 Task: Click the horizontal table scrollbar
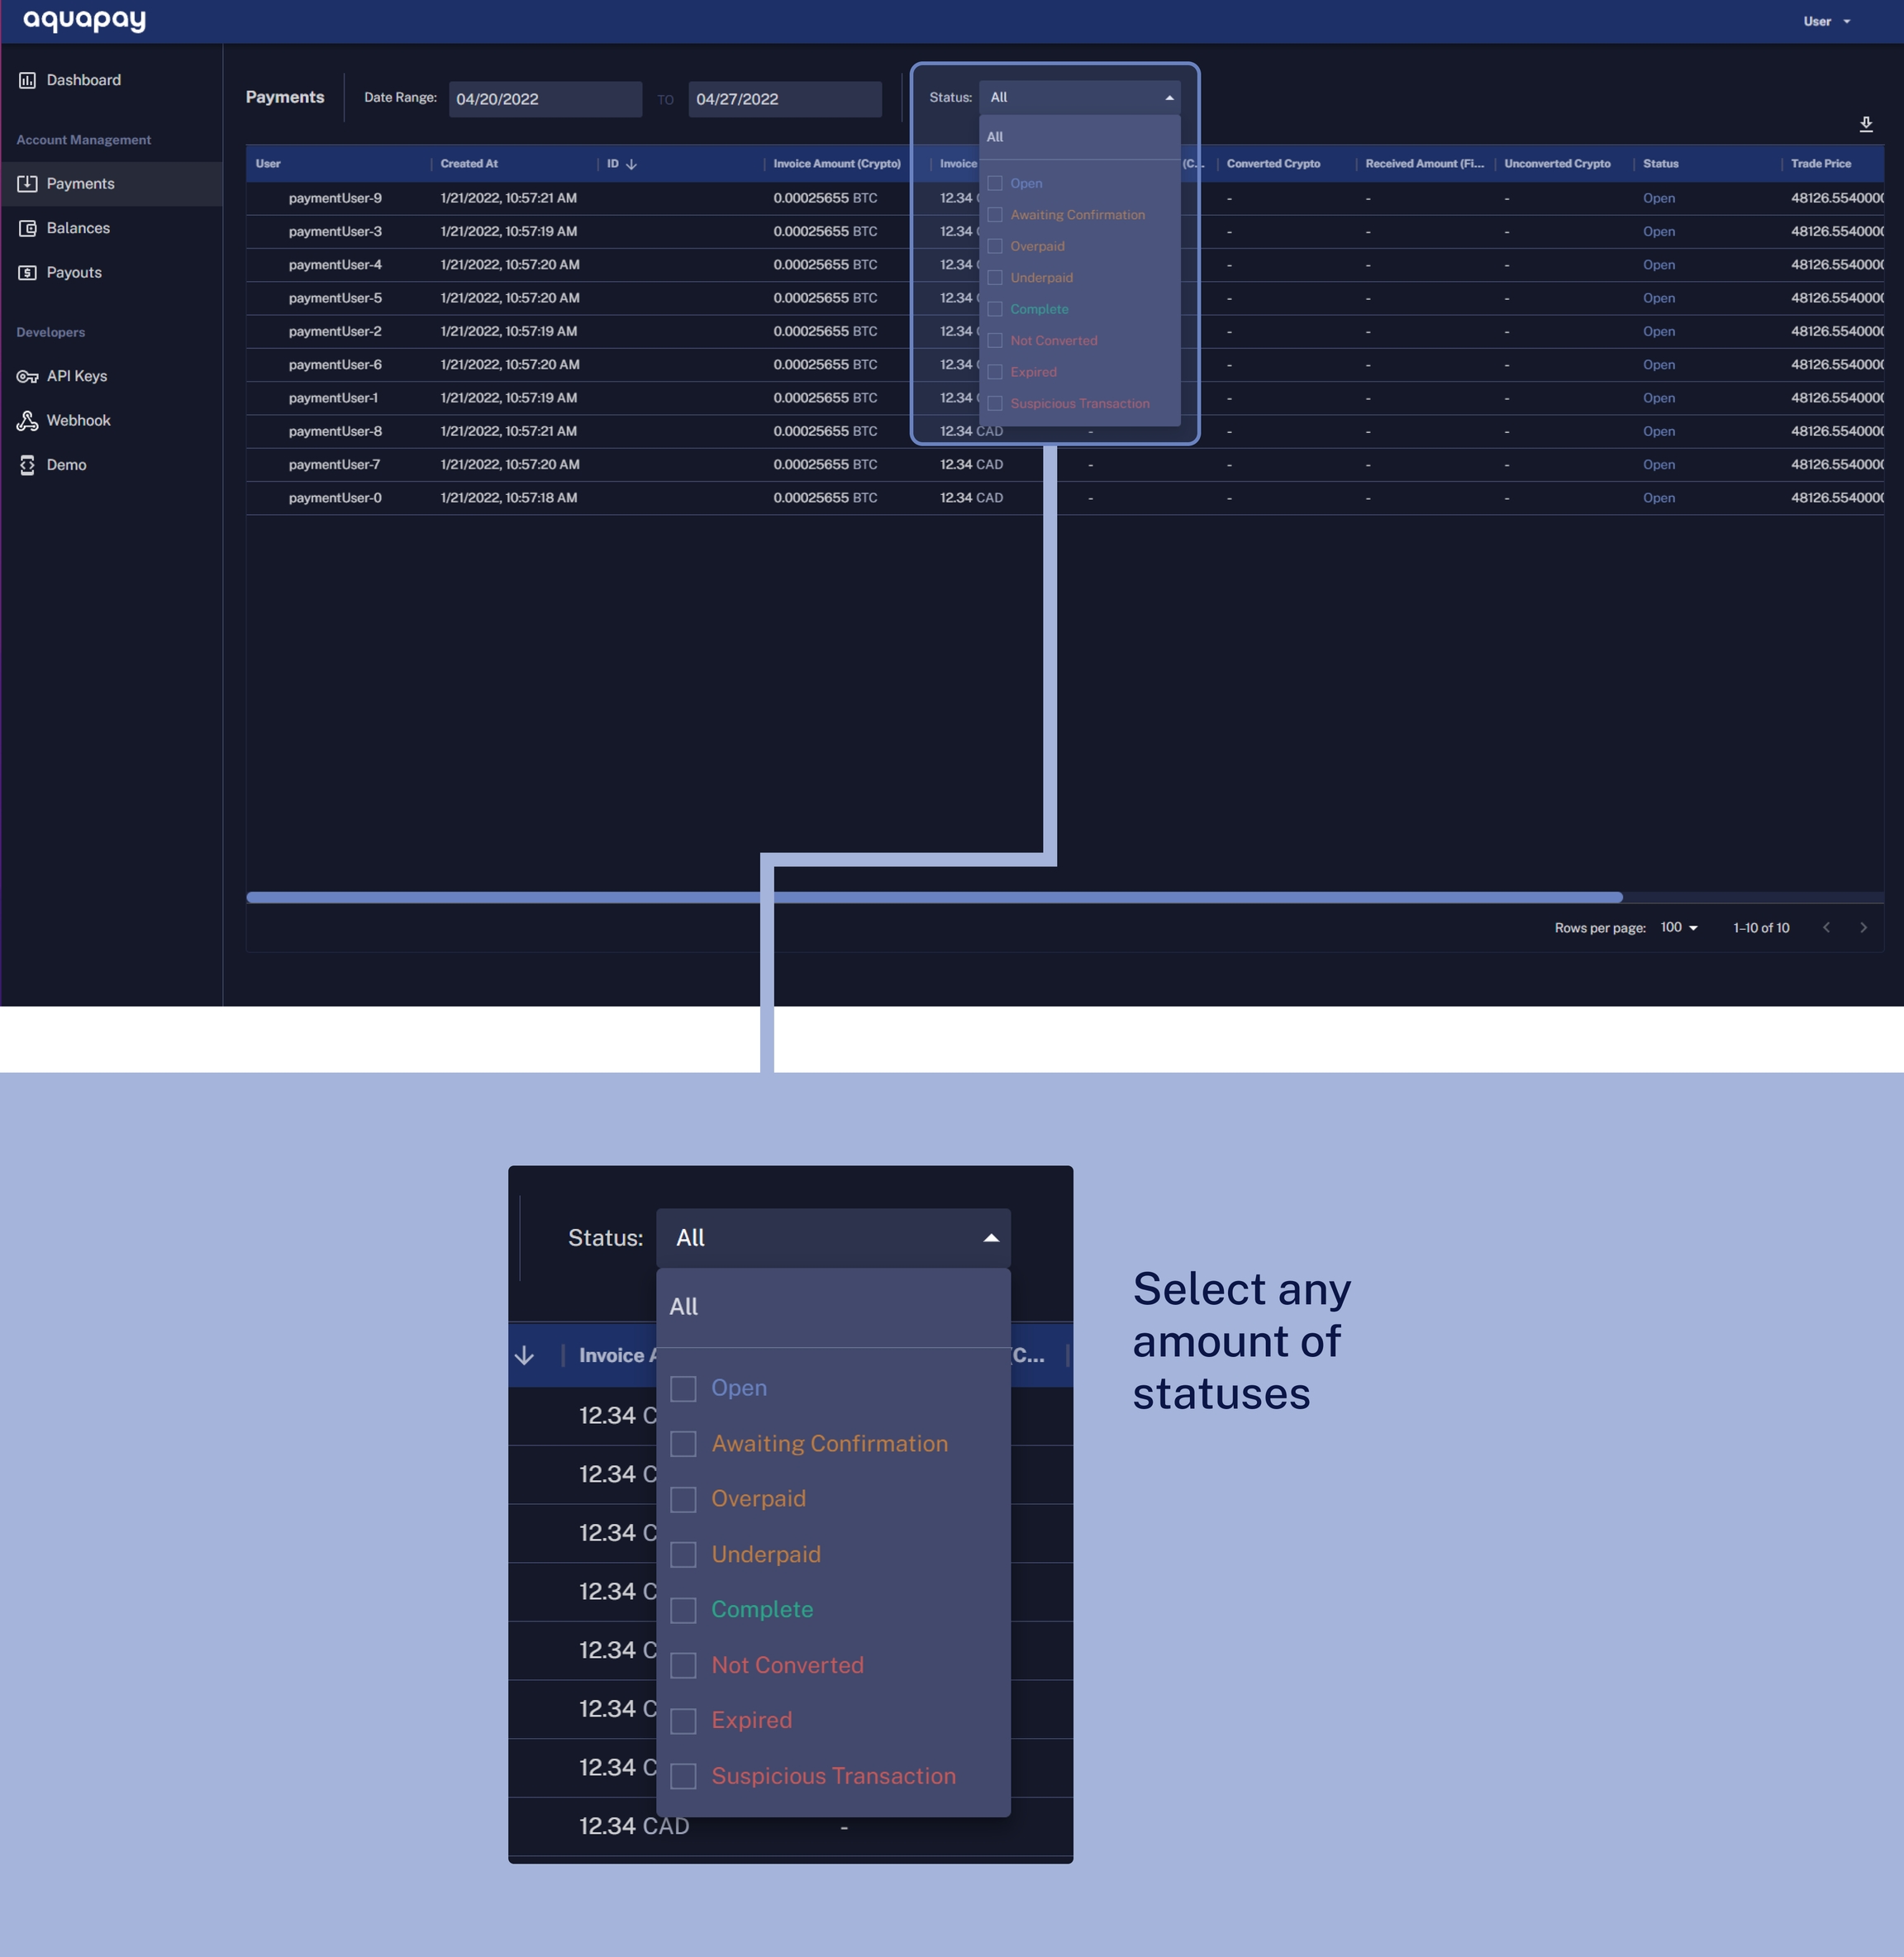pyautogui.click(x=933, y=897)
